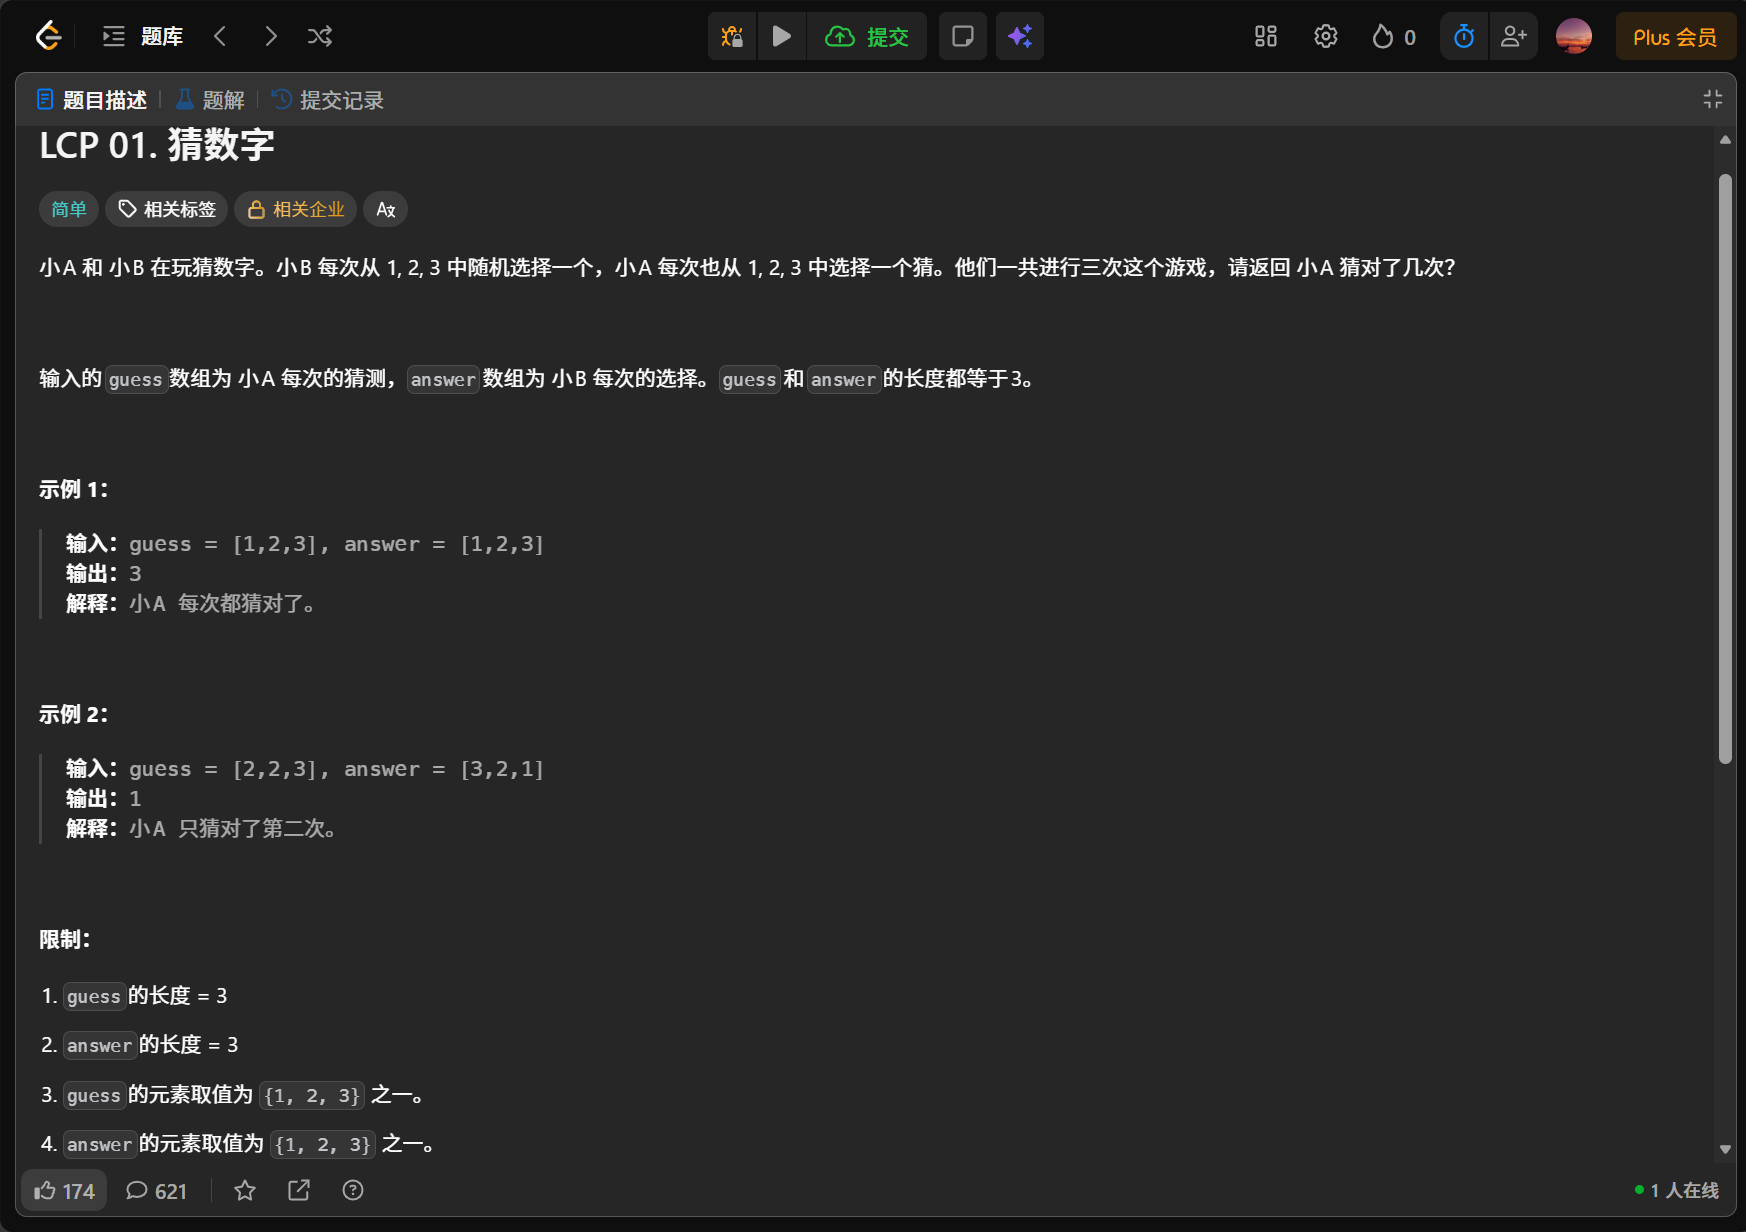Click the Plus 会员 membership button
This screenshot has height=1232, width=1746.
(1675, 37)
